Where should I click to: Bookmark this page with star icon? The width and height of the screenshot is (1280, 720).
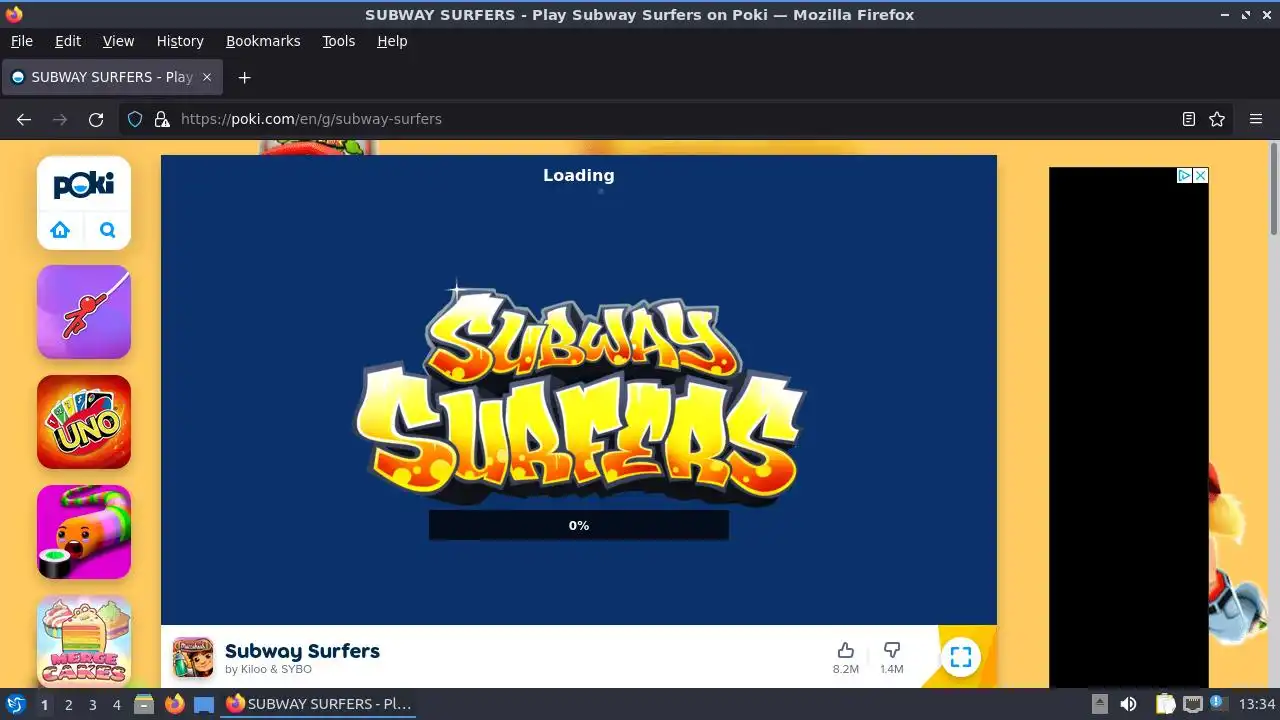(x=1217, y=119)
